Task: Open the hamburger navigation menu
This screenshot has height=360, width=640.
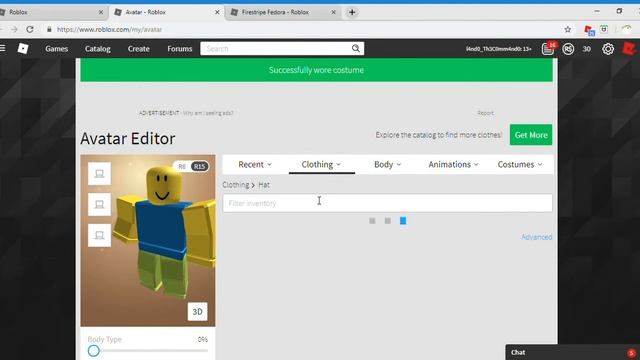Action: click(x=2, y=48)
